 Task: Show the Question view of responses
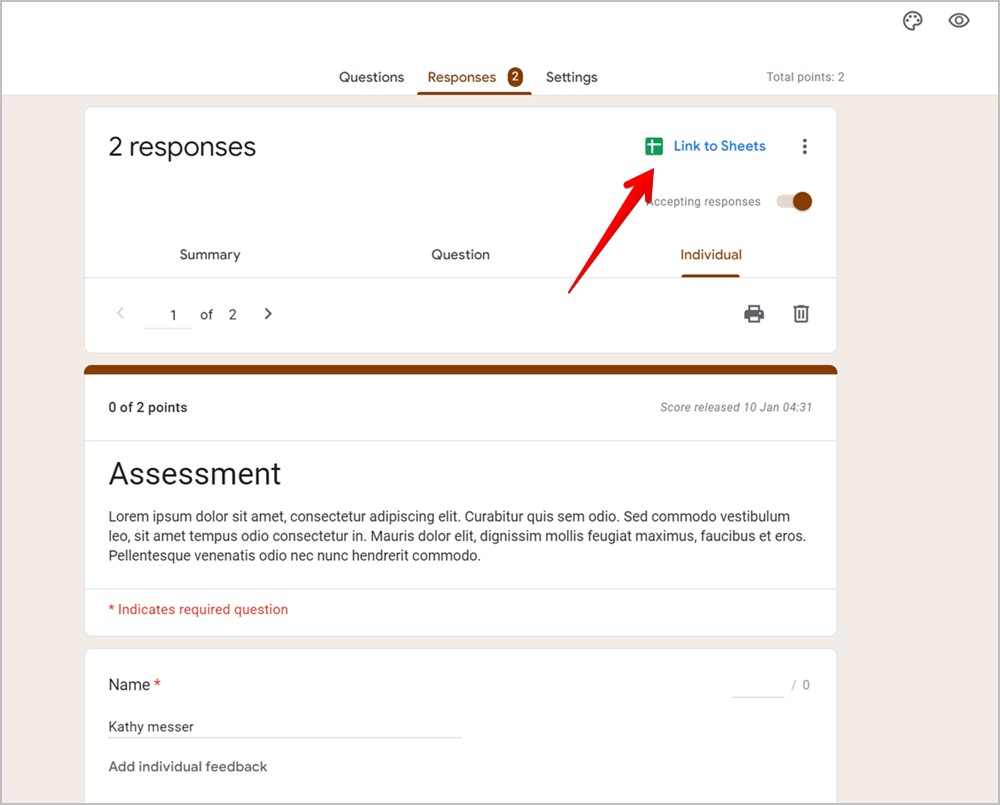tap(460, 255)
